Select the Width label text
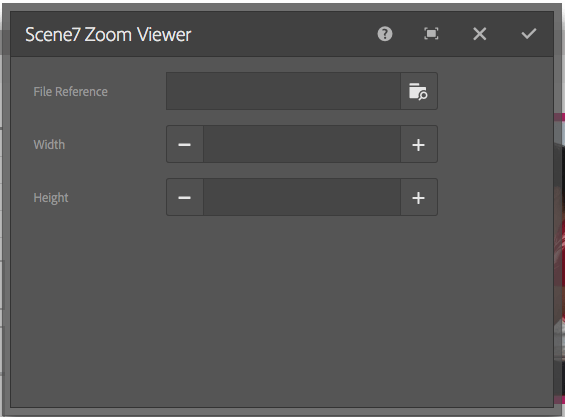The width and height of the screenshot is (565, 417). coord(49,145)
